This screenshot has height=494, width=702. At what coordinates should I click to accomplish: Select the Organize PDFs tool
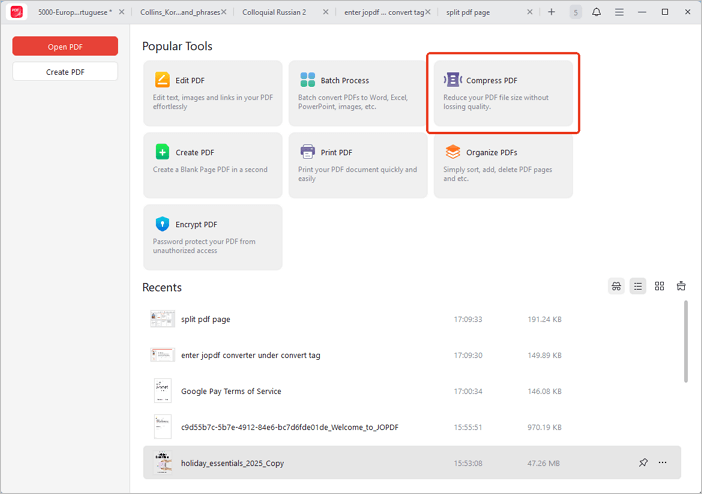(x=503, y=165)
